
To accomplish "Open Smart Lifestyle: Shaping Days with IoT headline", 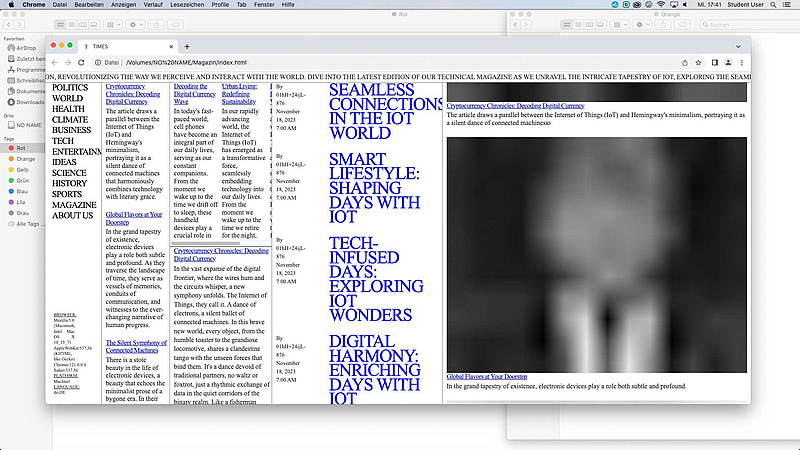I will pyautogui.click(x=374, y=188).
